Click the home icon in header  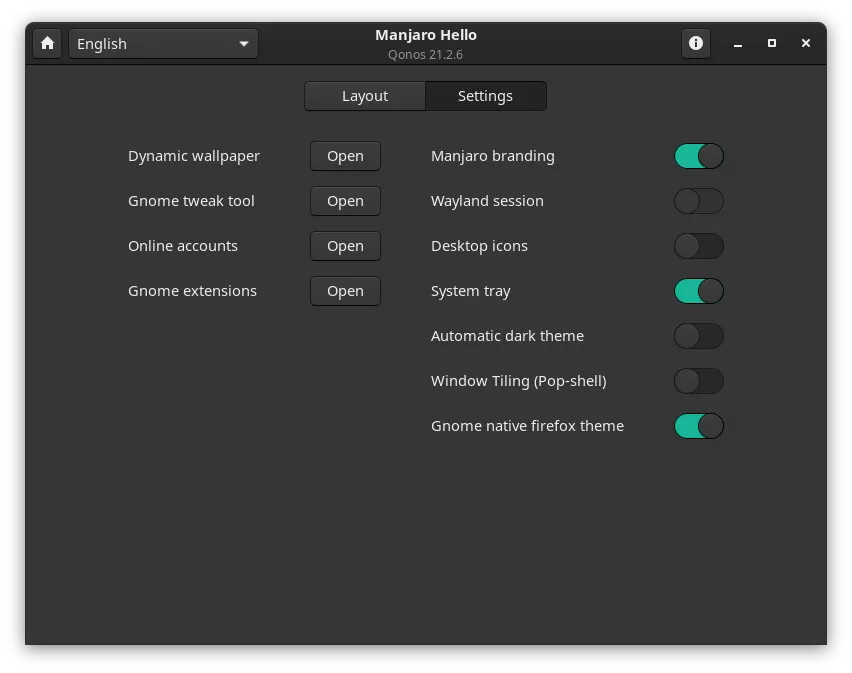[x=47, y=44]
